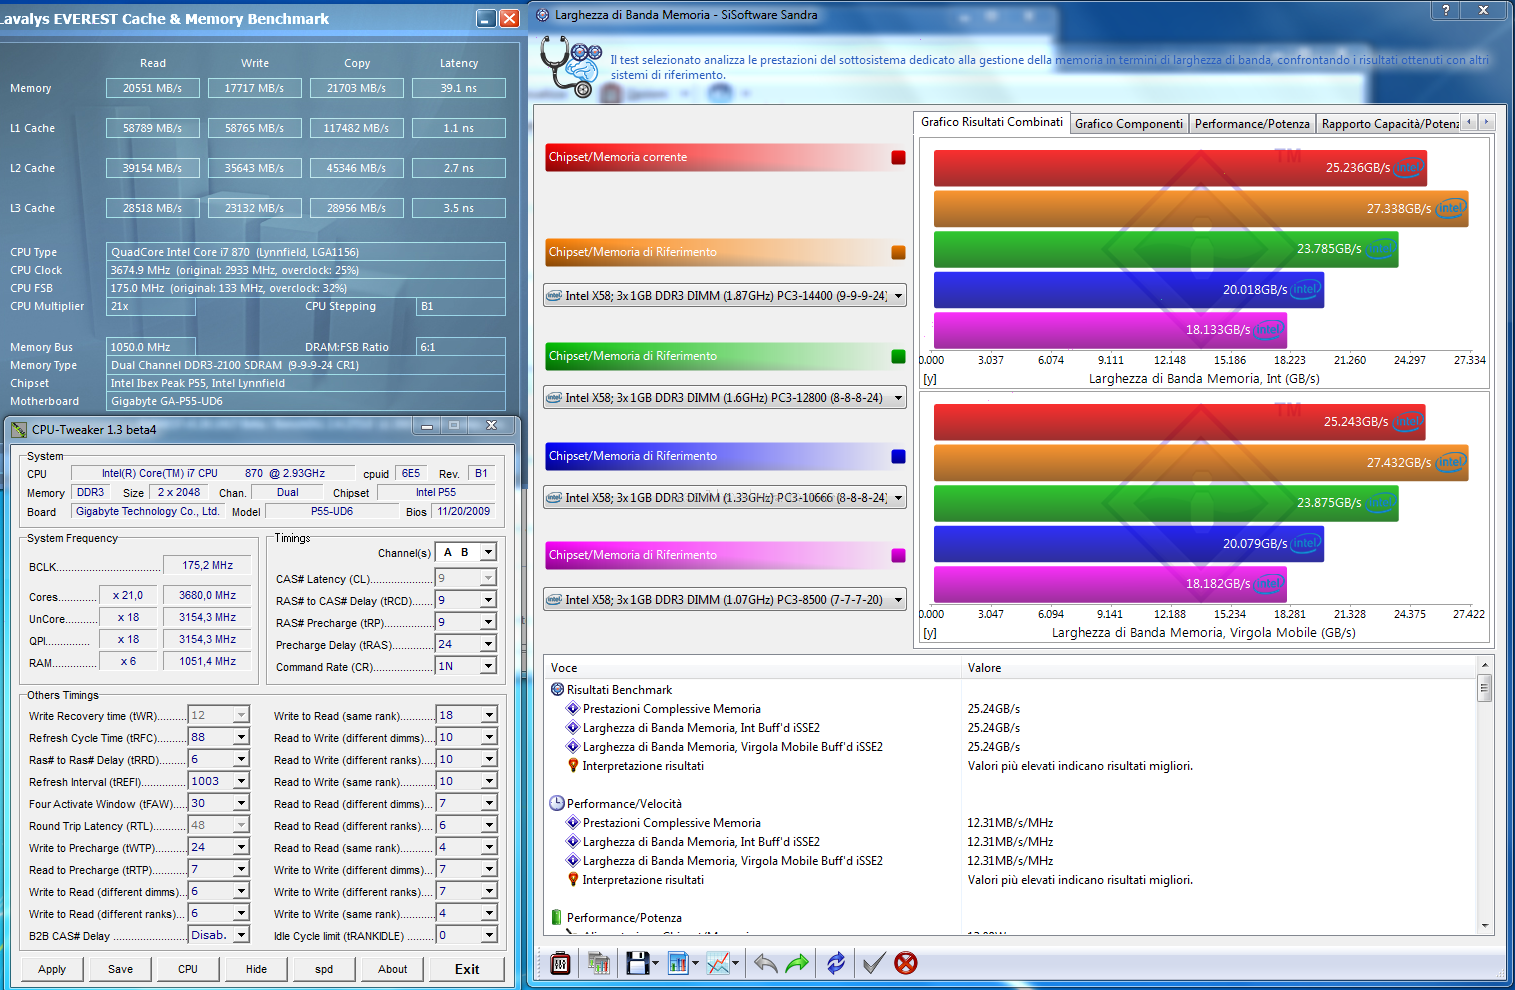The width and height of the screenshot is (1515, 990).
Task: Click the Save button in CPU-Tweaker
Action: pos(120,969)
